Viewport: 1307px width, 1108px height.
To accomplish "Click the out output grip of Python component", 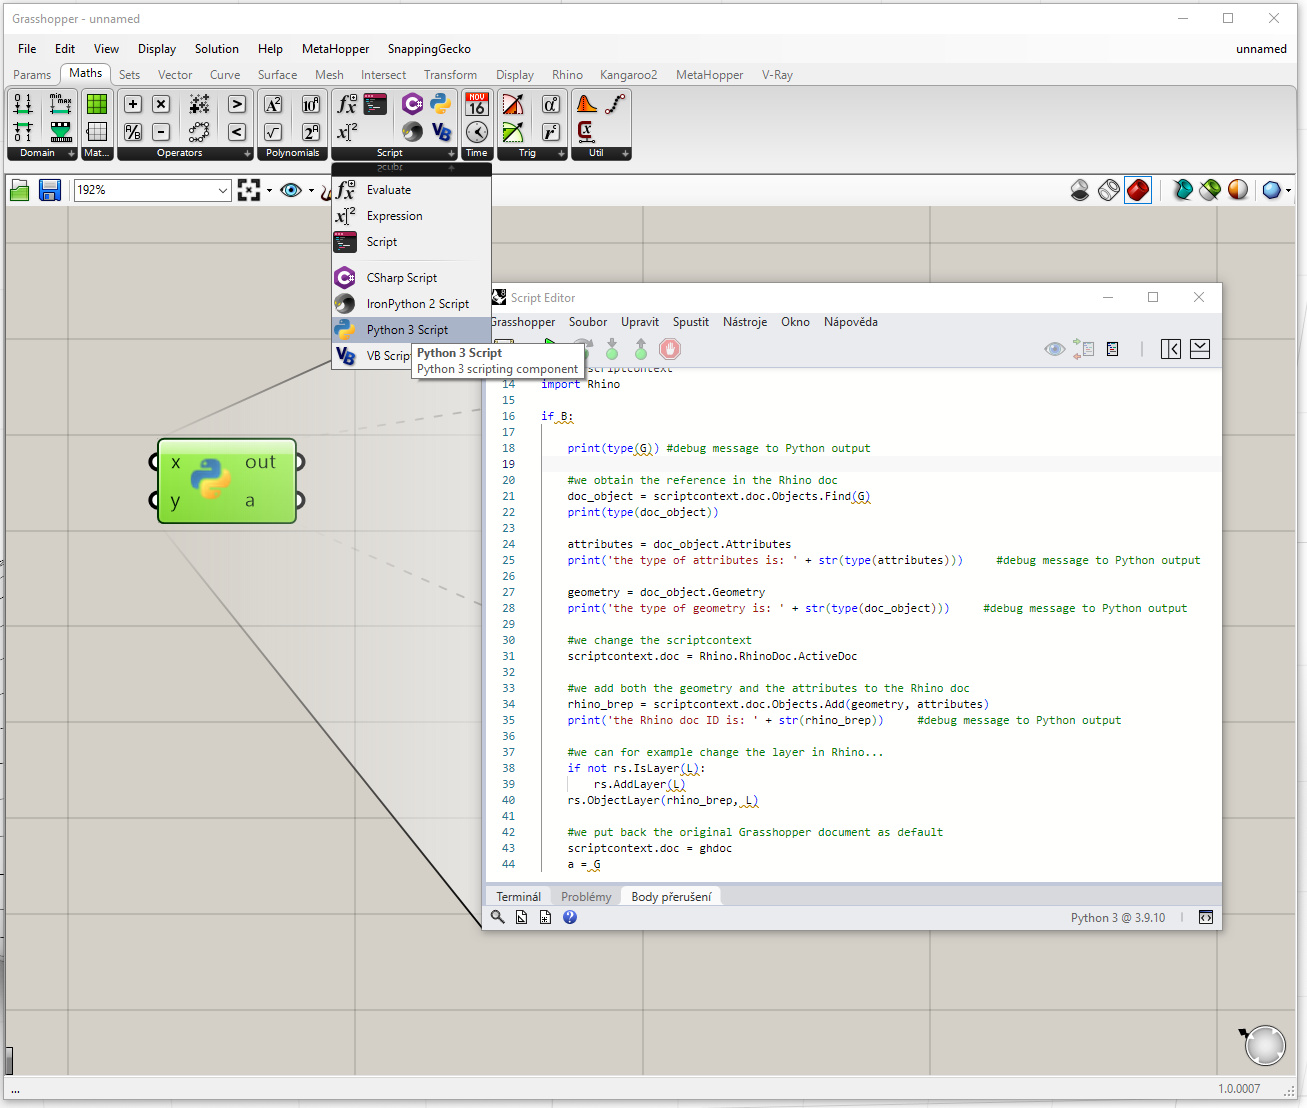I will [299, 462].
